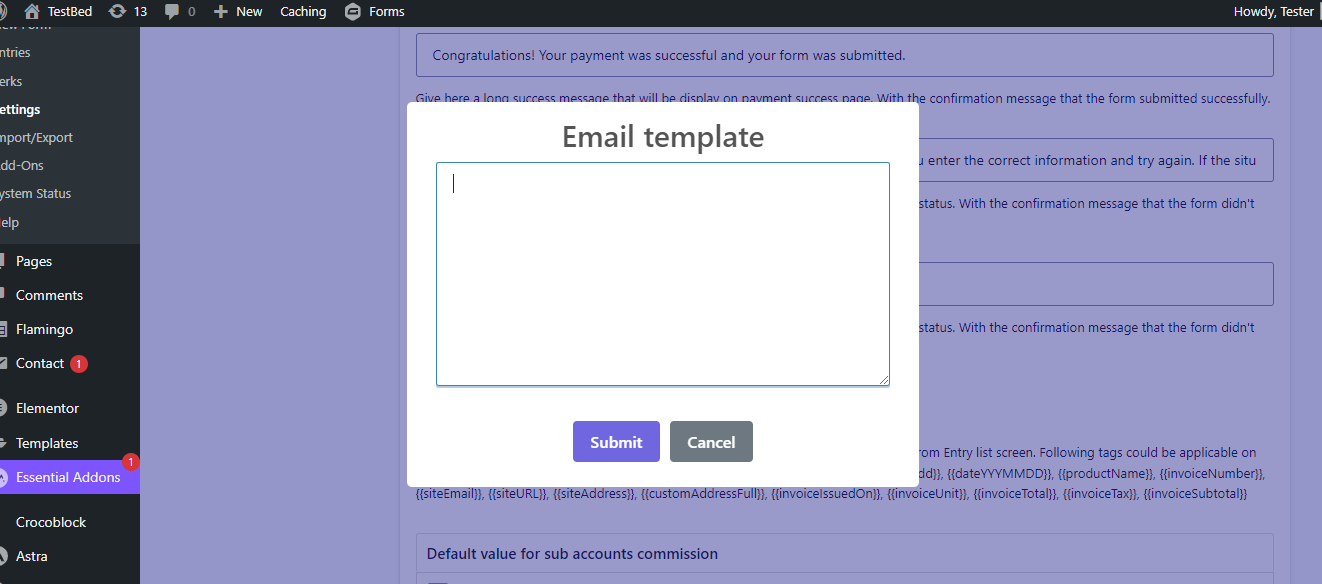Open Flamingo in the sidebar

coord(44,329)
